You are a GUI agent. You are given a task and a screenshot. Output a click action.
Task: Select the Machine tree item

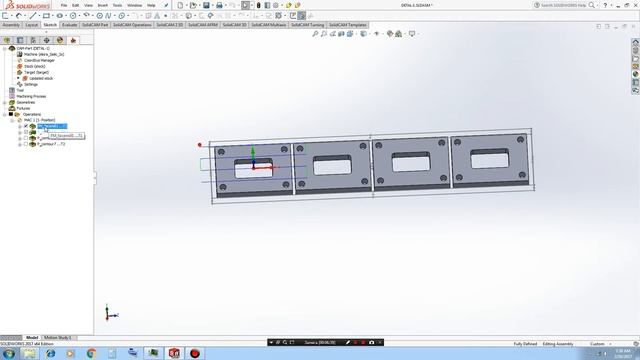point(44,54)
